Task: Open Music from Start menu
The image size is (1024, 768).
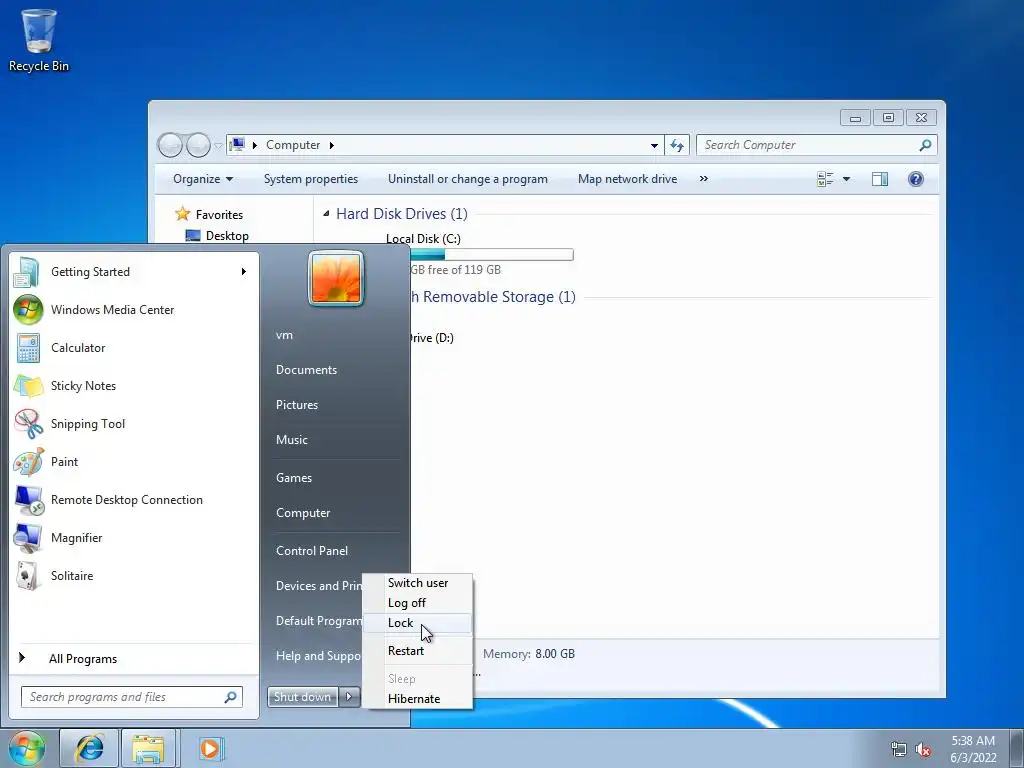Action: click(x=291, y=440)
